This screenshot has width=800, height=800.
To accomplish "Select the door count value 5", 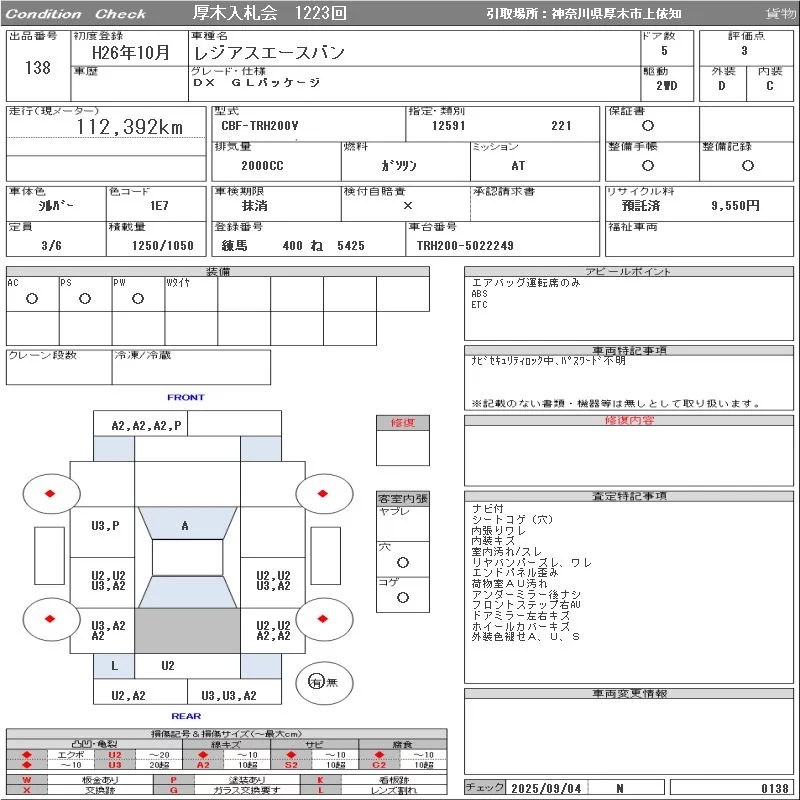I will pos(664,51).
